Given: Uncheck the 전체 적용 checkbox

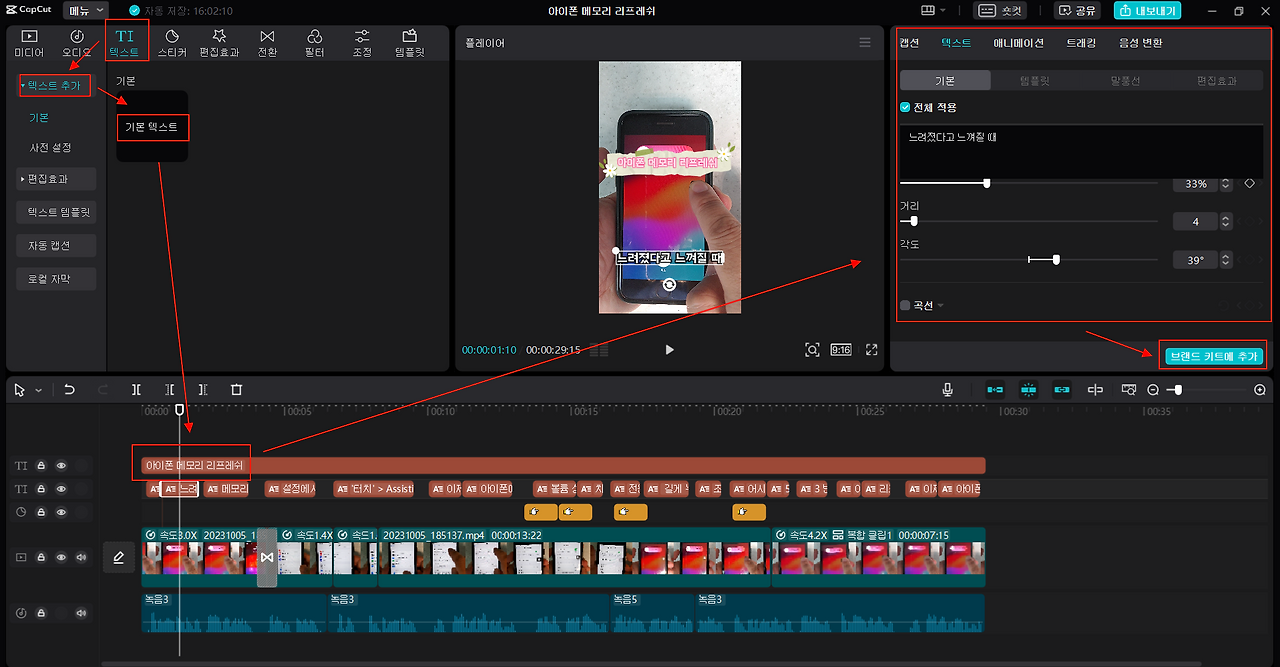Looking at the screenshot, I should coord(905,107).
